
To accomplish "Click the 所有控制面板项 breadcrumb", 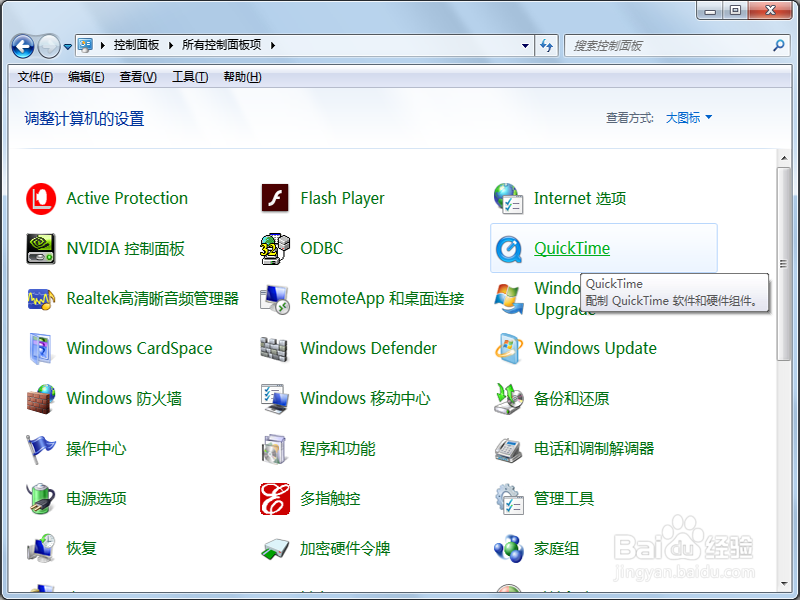I will [x=221, y=45].
